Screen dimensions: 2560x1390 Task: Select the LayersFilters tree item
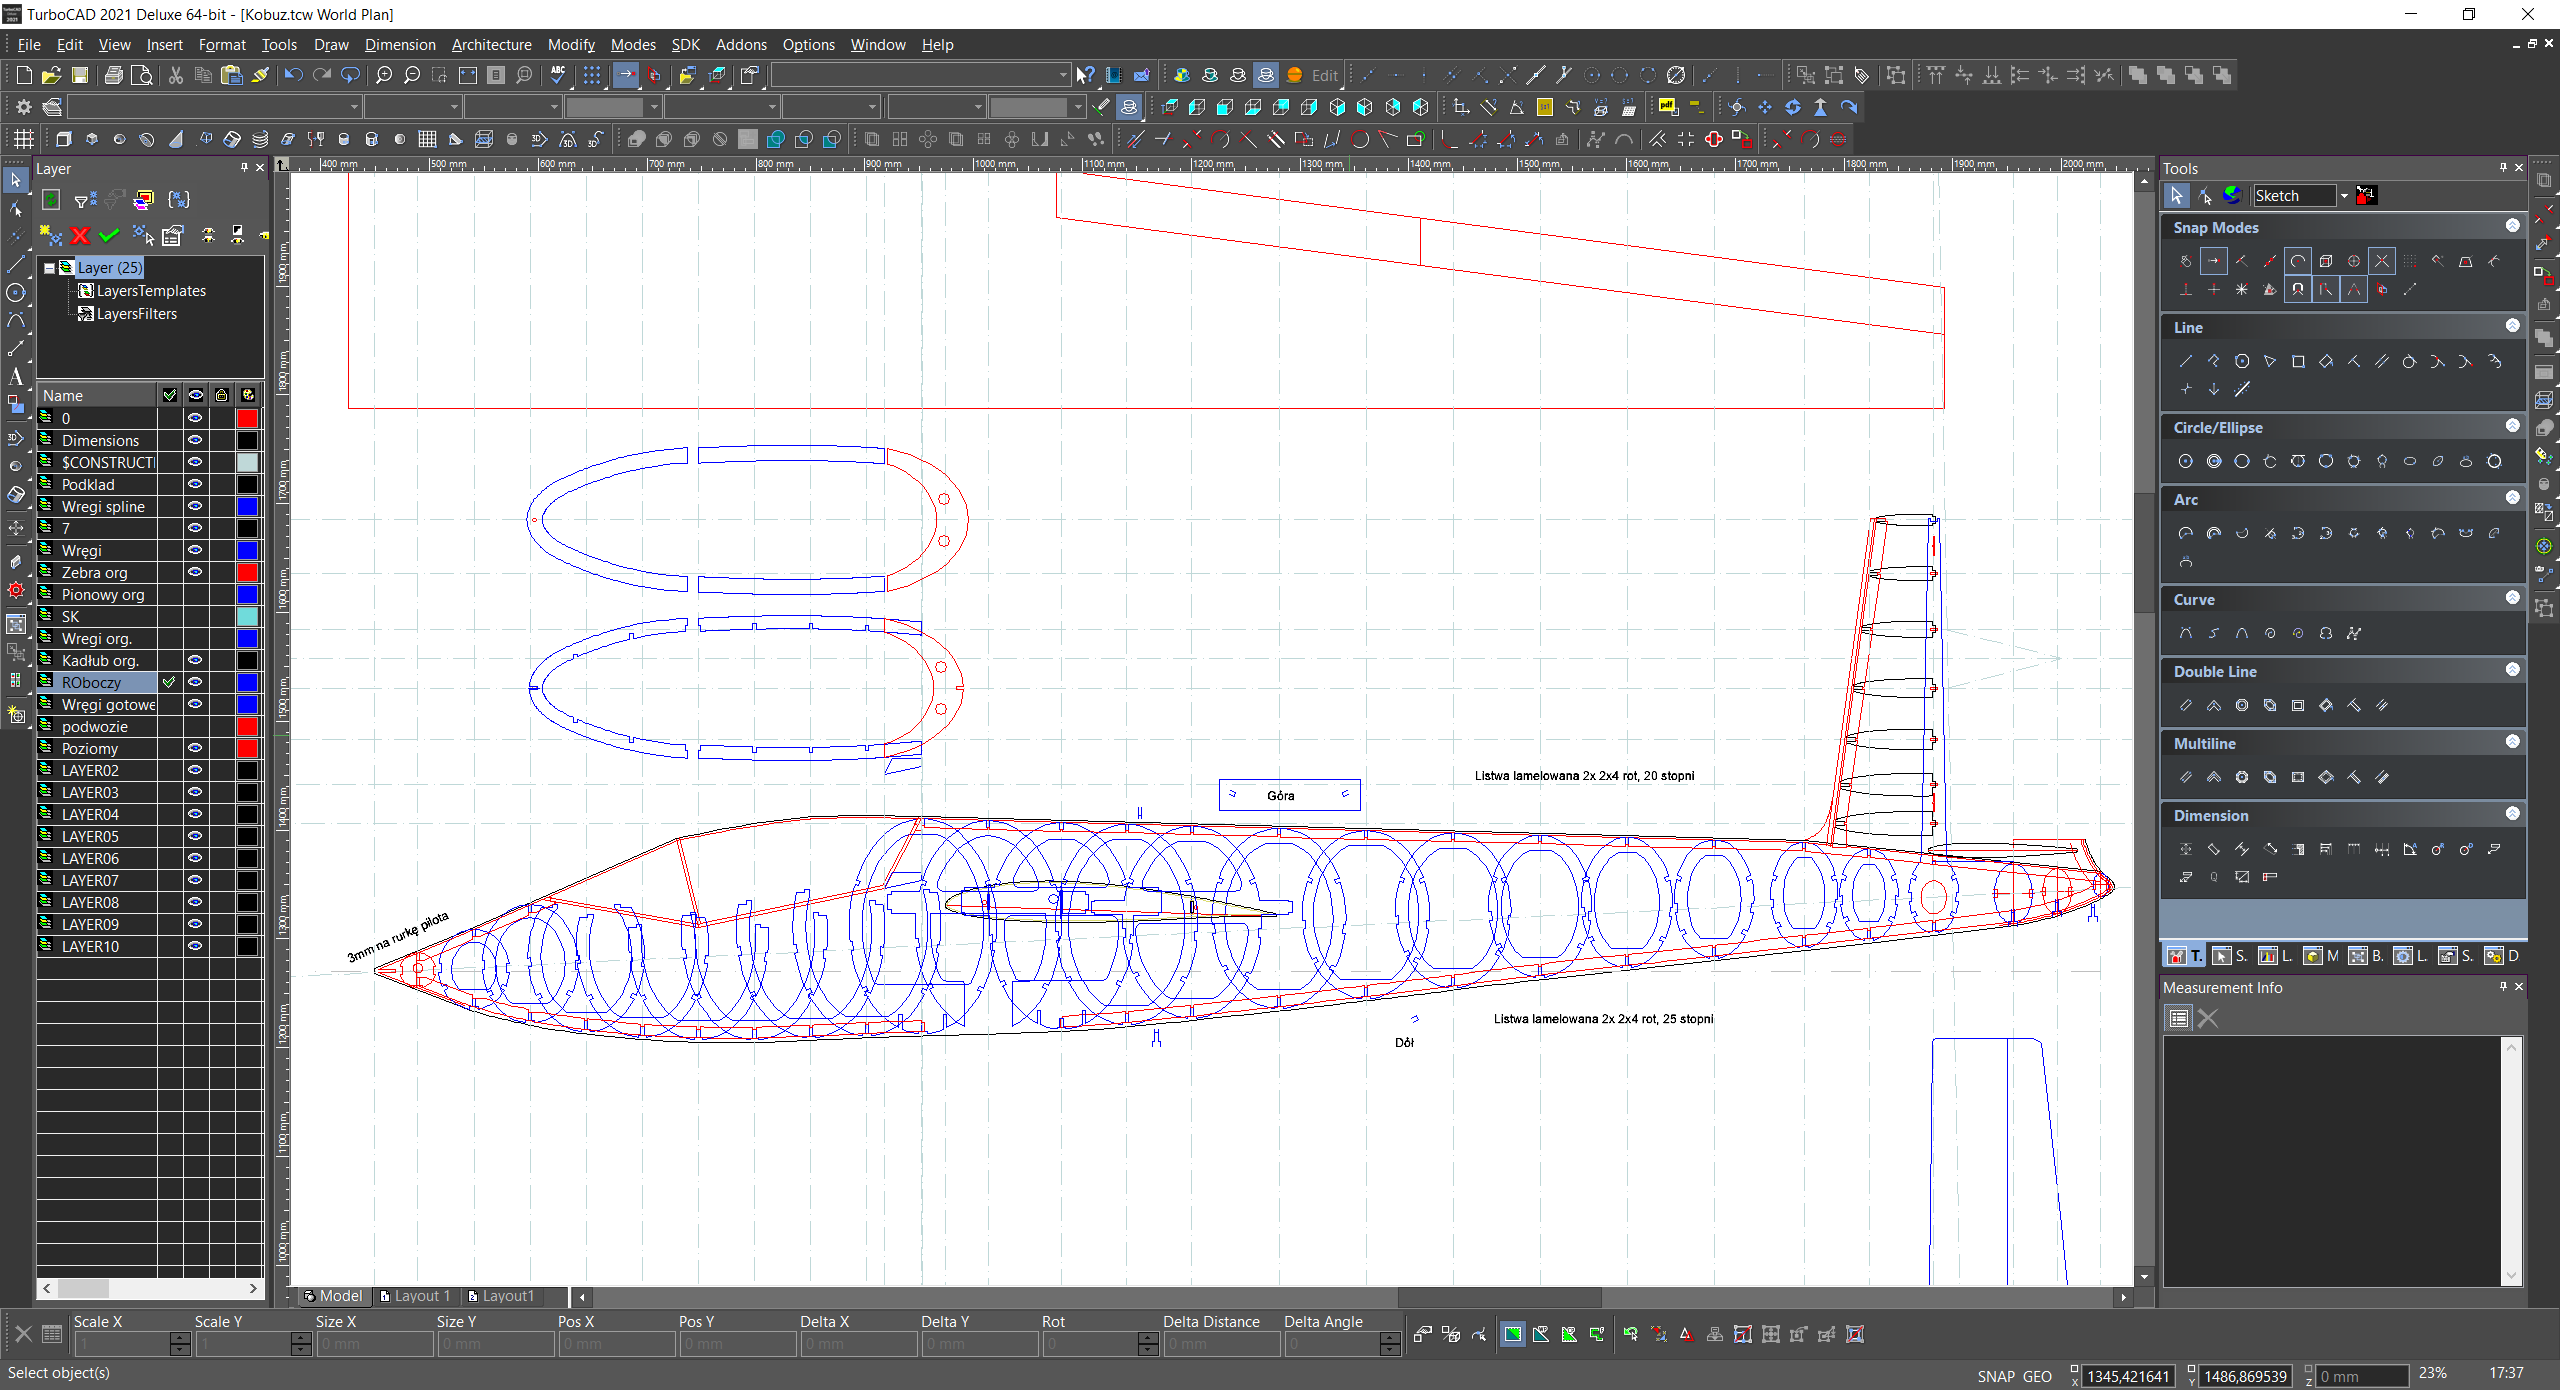click(x=137, y=314)
